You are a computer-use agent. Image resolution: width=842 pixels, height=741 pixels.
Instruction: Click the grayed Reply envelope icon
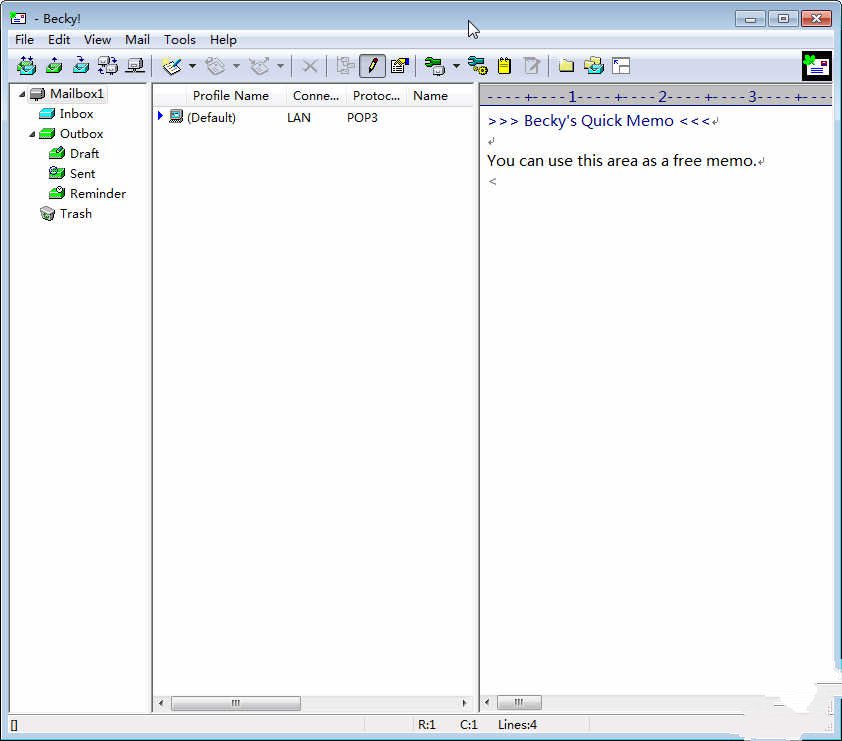[216, 67]
